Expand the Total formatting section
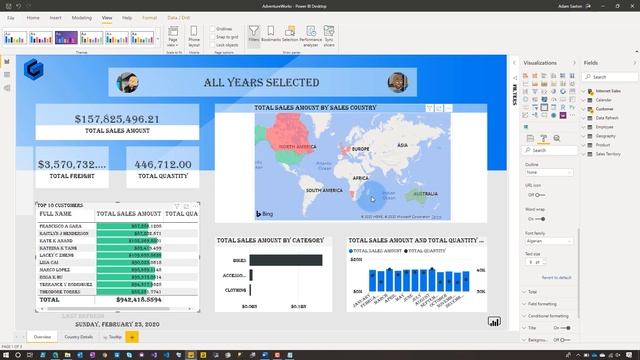Viewport: 640px width, 360px height. pyautogui.click(x=532, y=292)
